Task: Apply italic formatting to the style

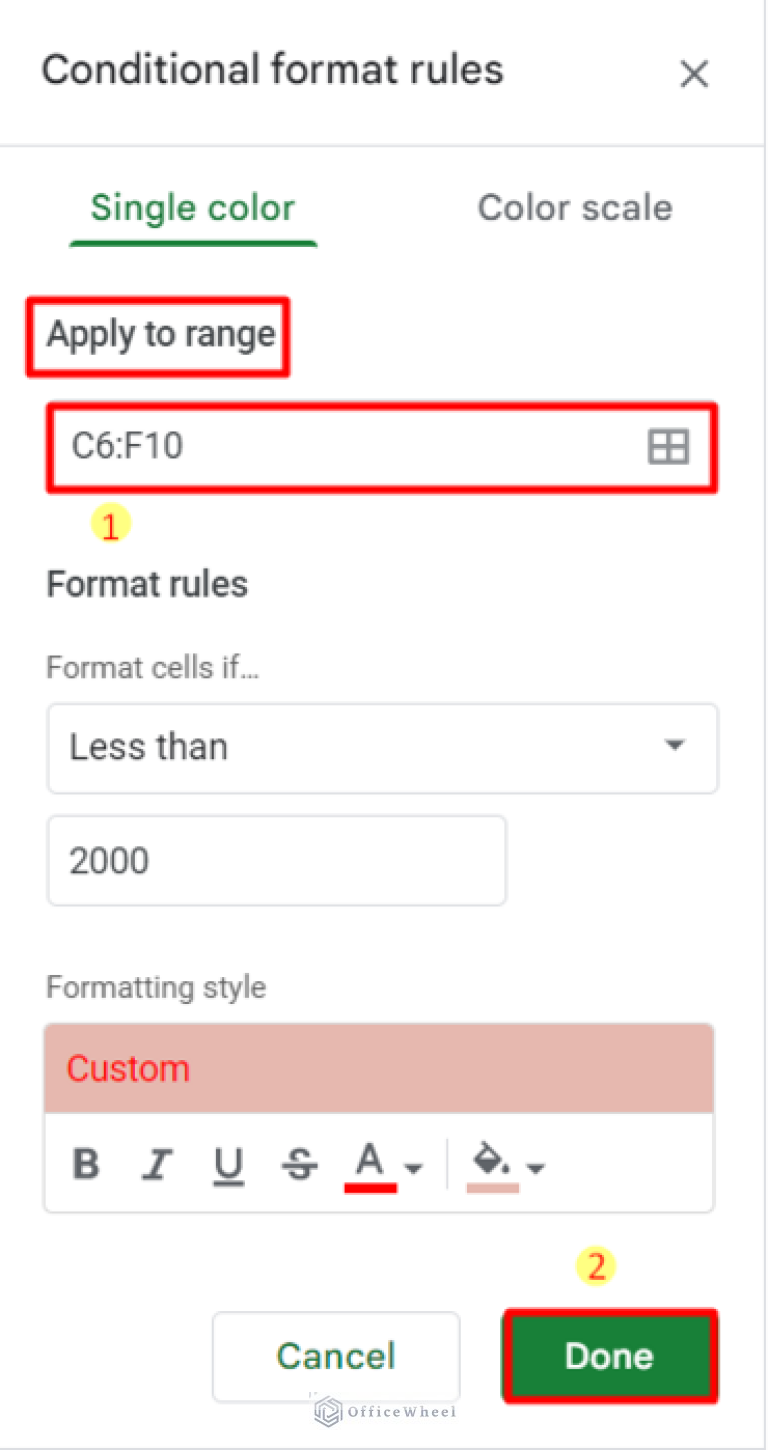Action: (157, 1163)
